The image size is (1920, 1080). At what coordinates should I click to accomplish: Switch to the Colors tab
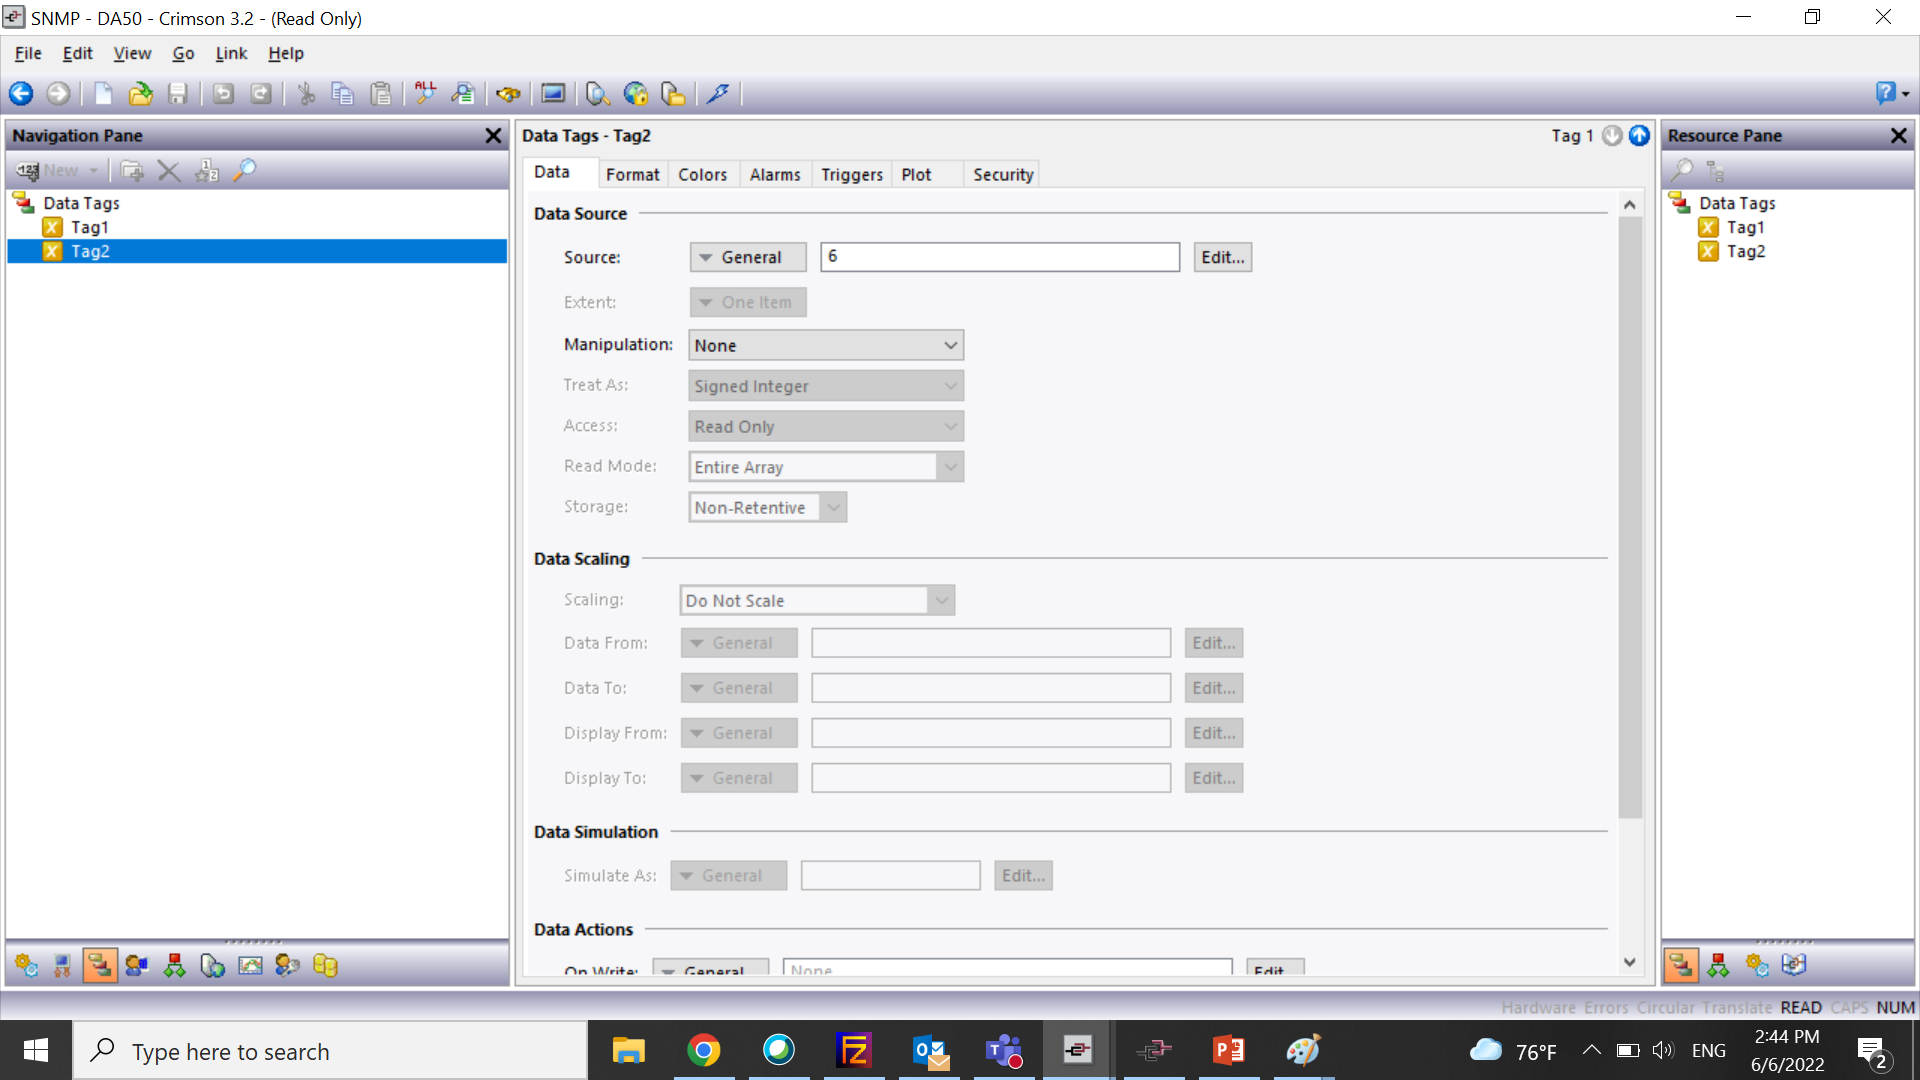(702, 174)
